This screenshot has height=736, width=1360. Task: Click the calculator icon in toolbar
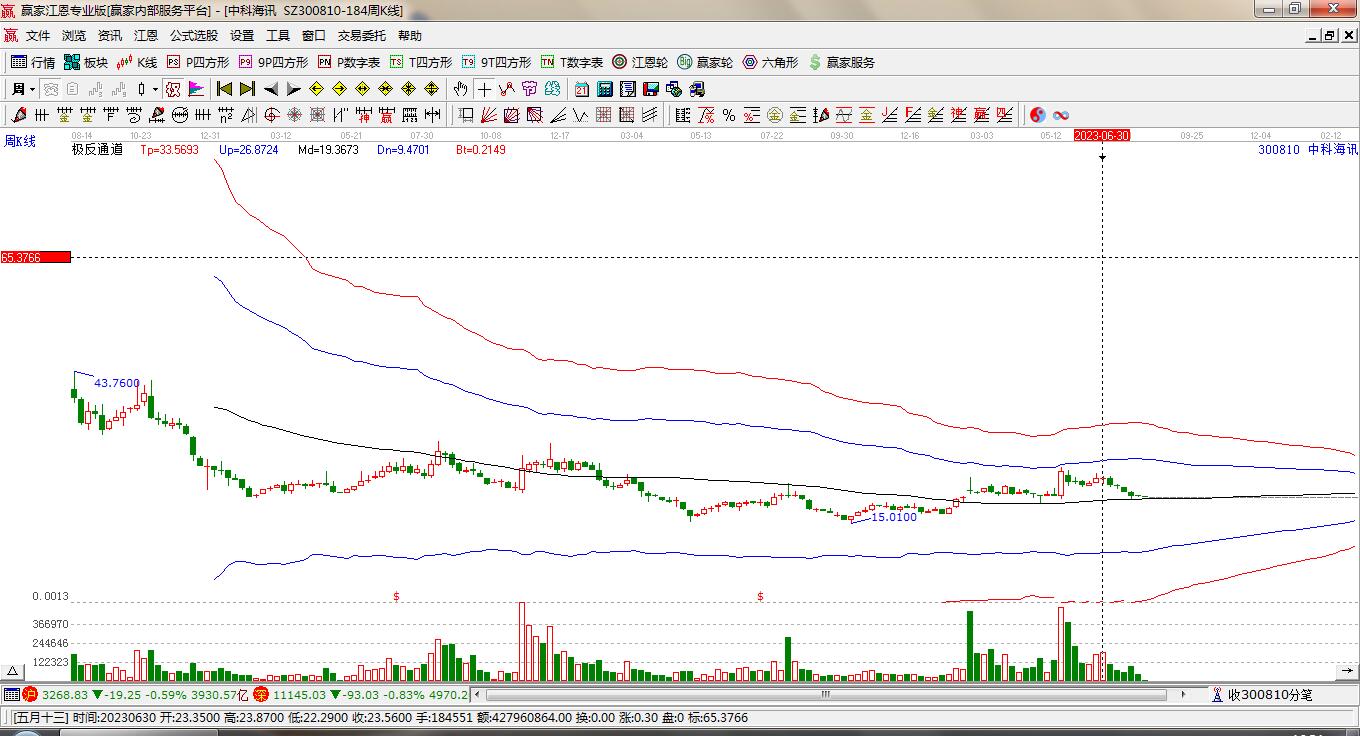pos(603,89)
